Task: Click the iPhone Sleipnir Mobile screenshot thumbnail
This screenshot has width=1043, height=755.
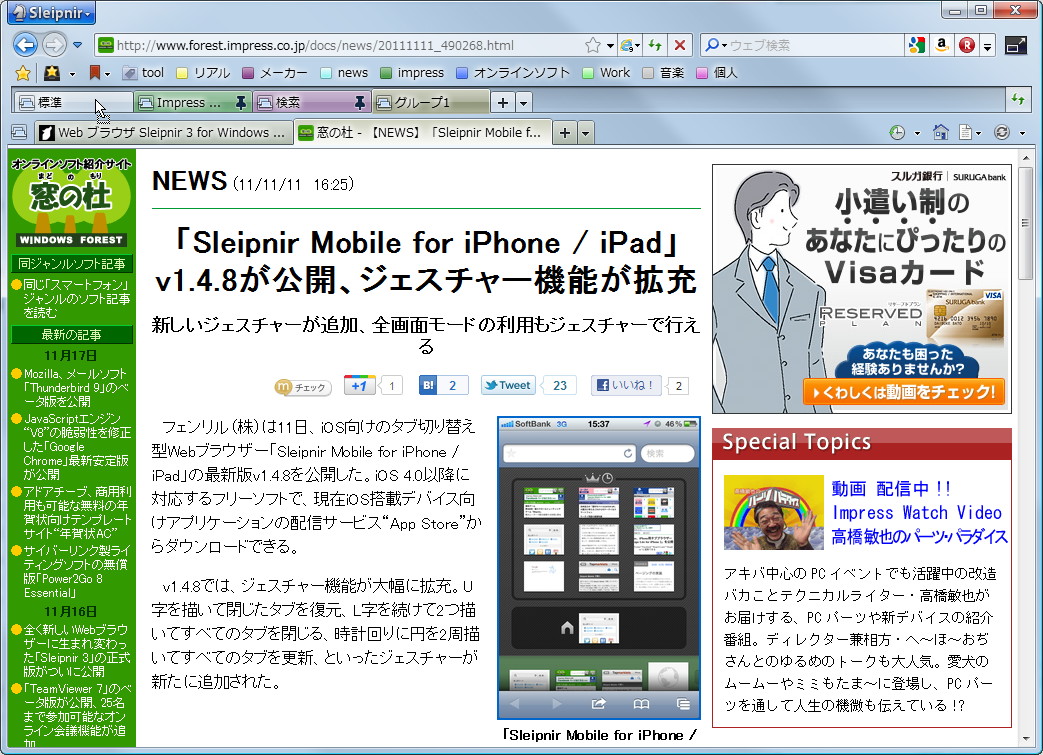Action: [599, 568]
